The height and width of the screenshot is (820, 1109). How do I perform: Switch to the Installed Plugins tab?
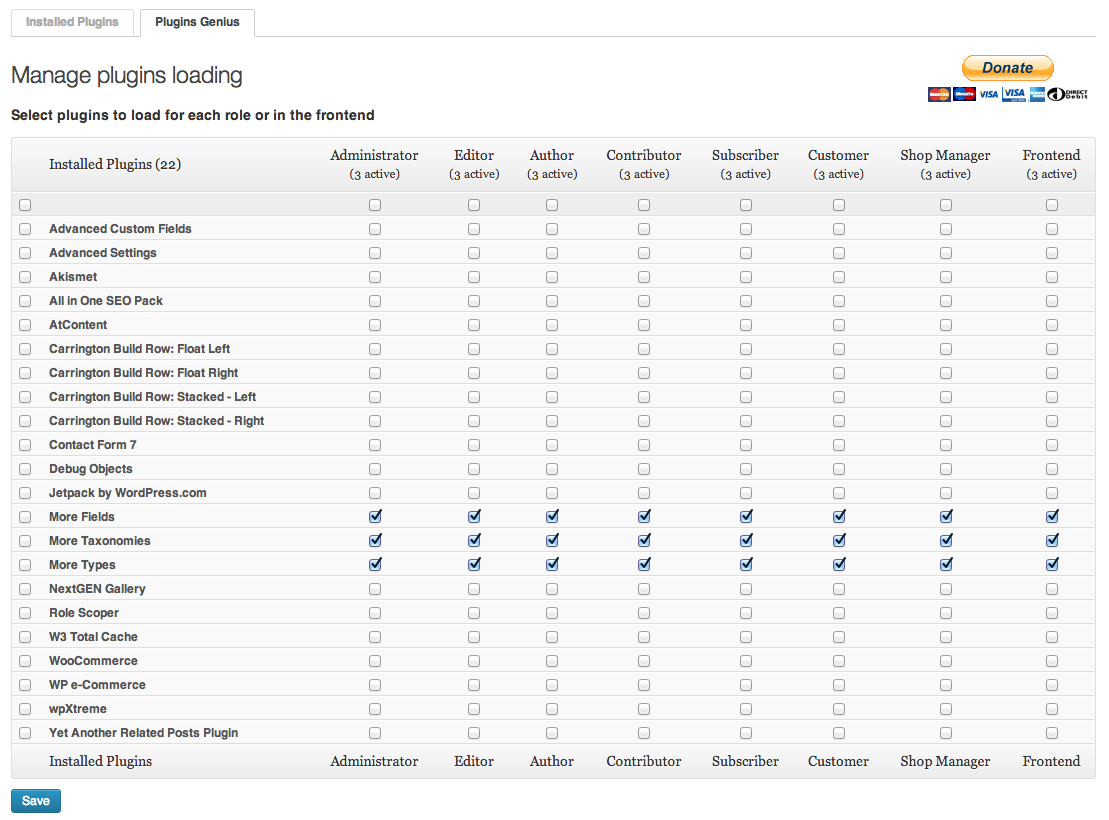coord(72,22)
